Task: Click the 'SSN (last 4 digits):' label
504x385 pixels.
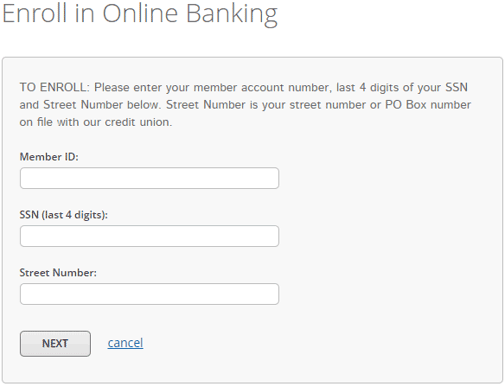Action: [x=64, y=215]
